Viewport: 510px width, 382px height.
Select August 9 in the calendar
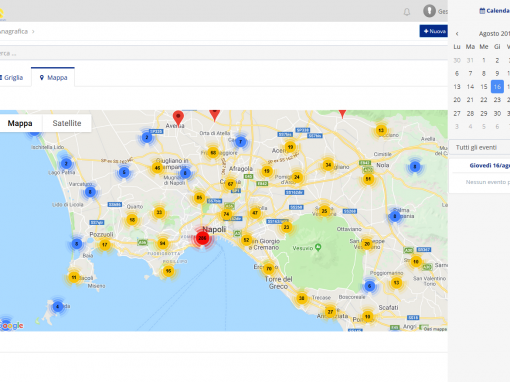point(497,73)
